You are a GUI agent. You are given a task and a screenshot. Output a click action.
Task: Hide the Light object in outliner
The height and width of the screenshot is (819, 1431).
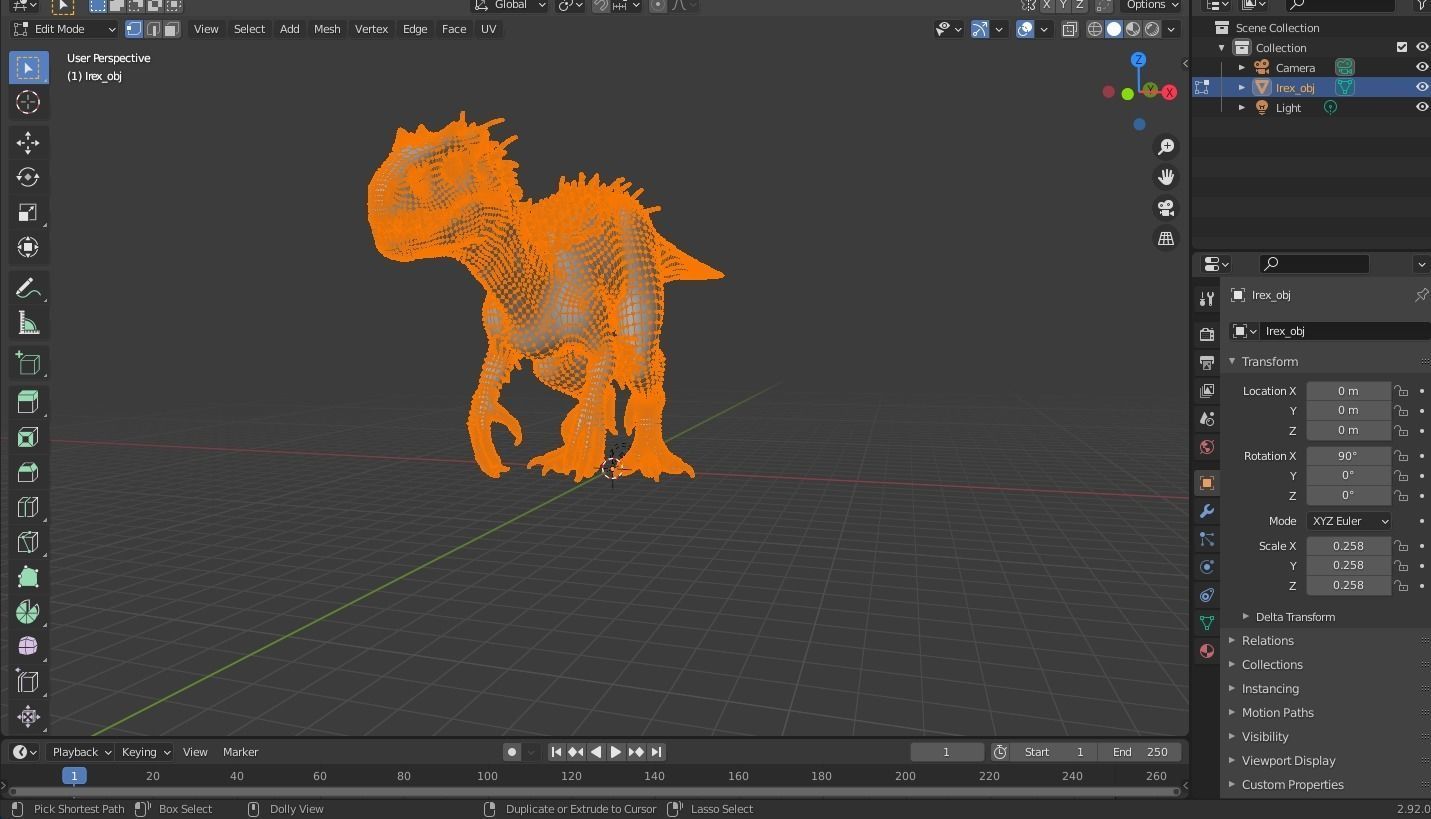1421,108
